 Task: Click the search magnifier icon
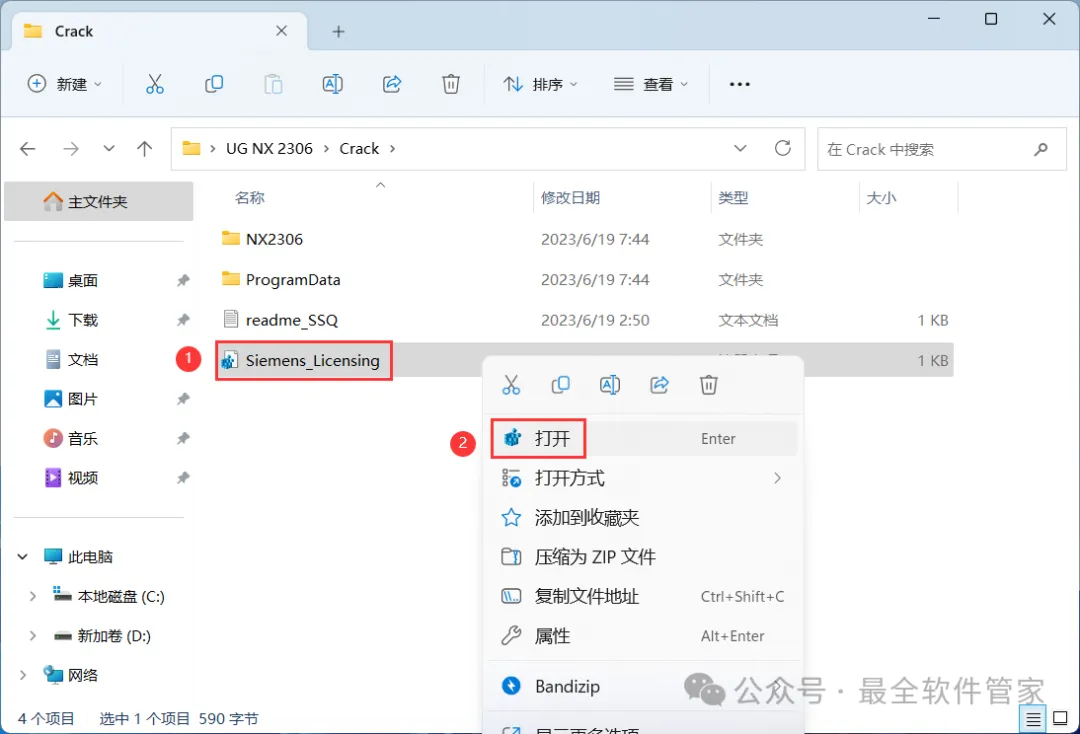(x=1041, y=149)
